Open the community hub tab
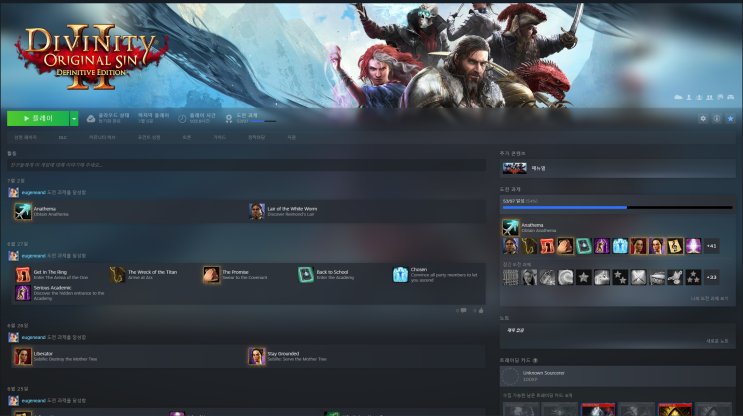Image resolution: width=743 pixels, height=416 pixels. click(x=102, y=137)
